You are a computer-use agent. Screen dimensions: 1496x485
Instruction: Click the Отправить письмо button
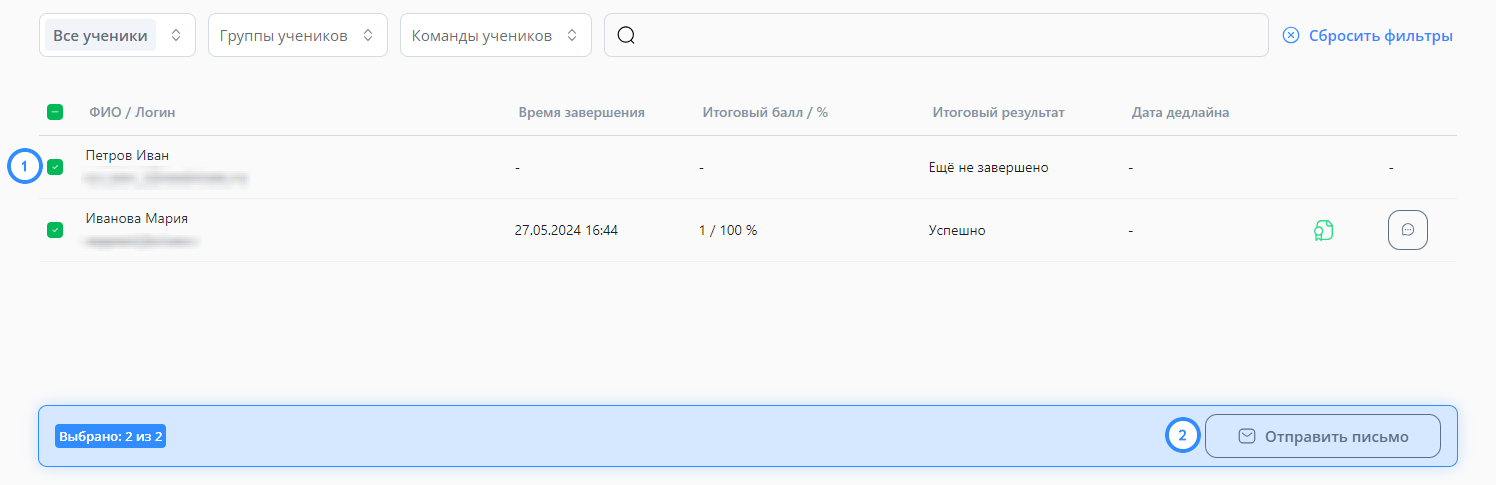tap(1323, 436)
